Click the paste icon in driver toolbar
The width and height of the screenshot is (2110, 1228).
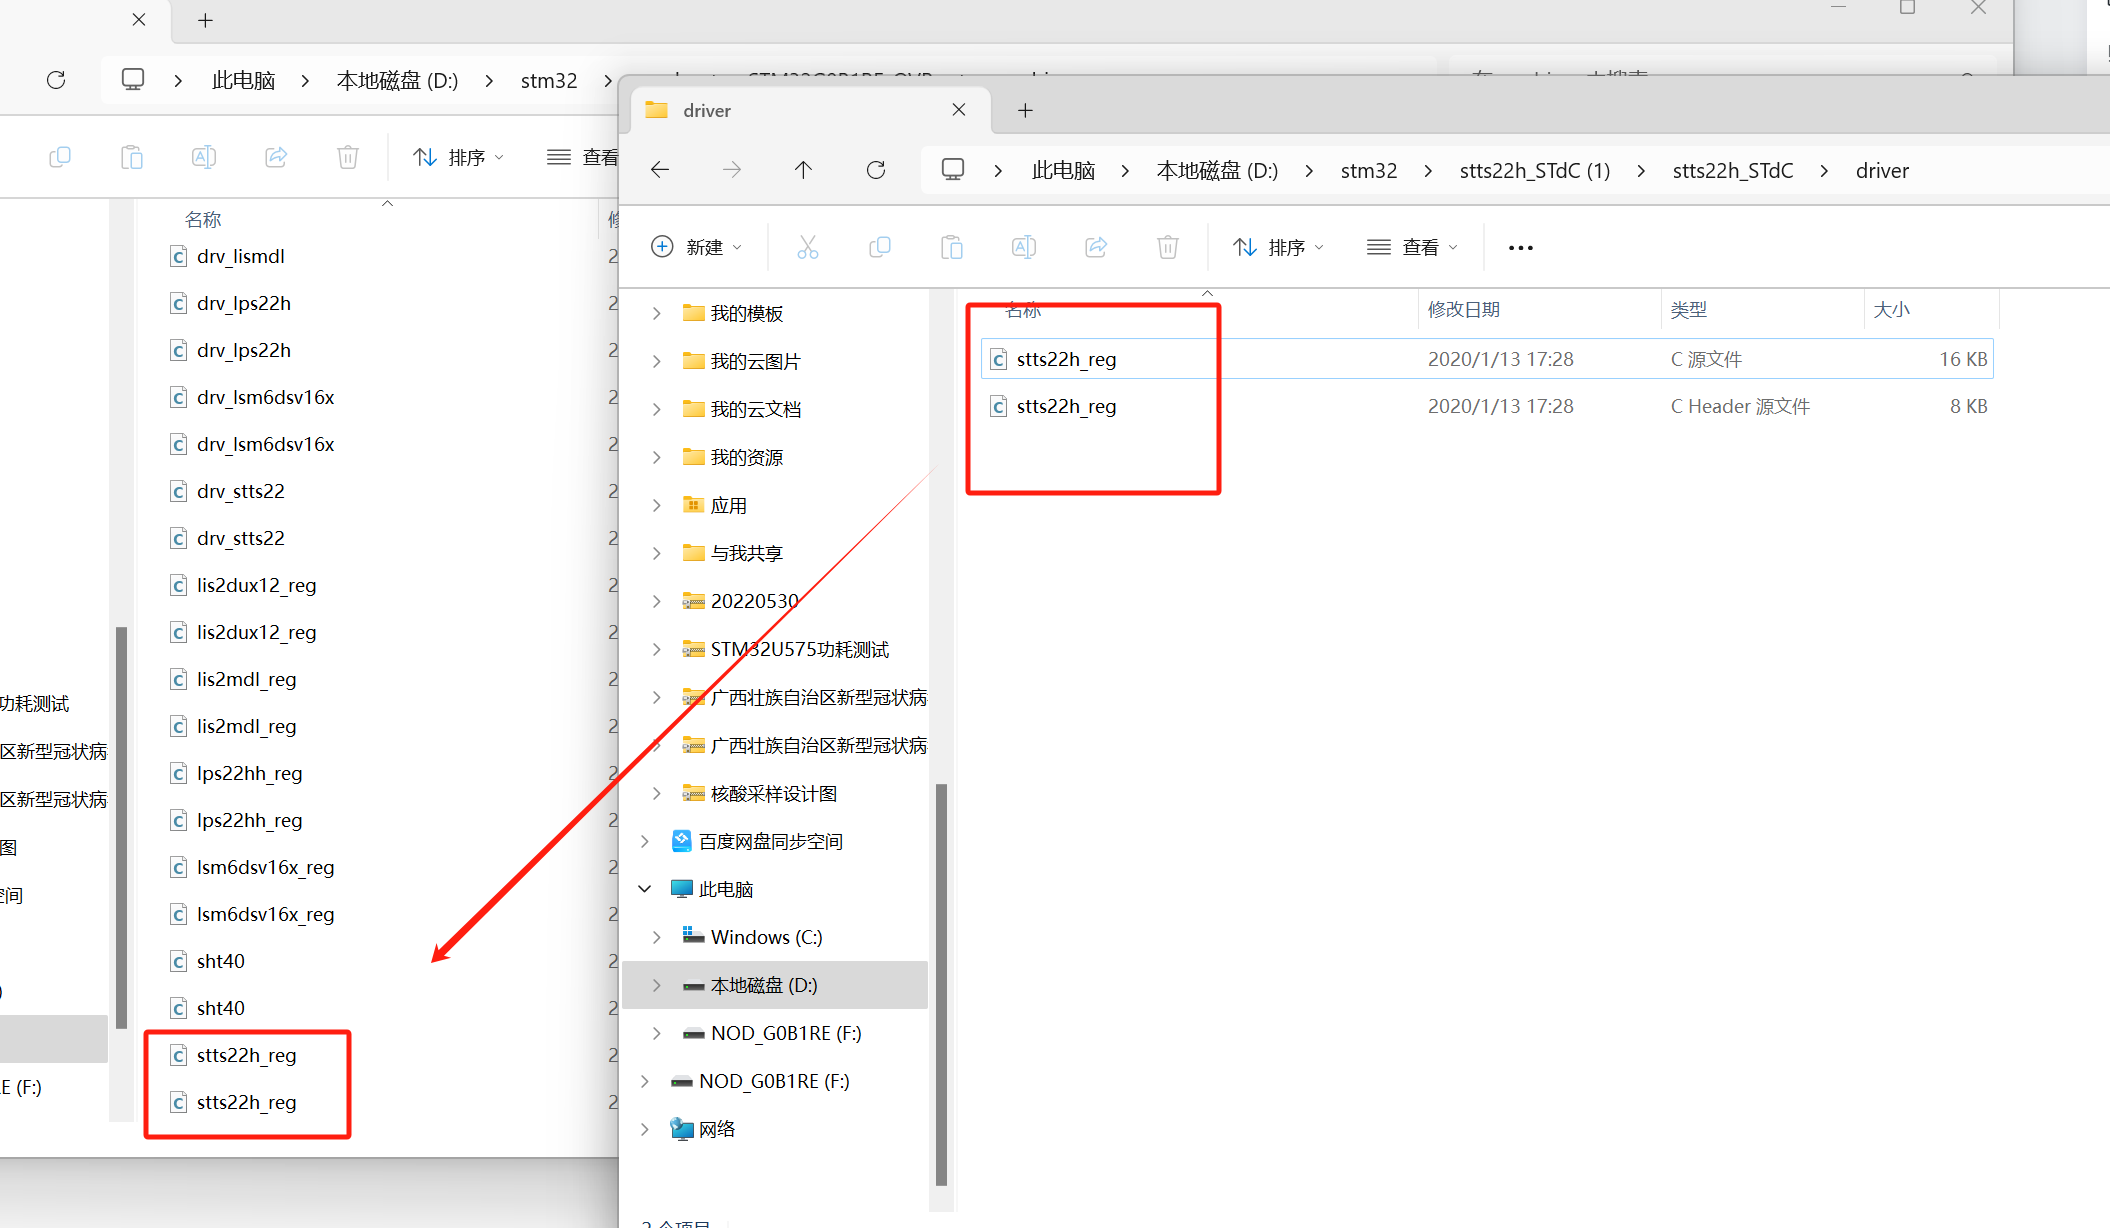951,247
